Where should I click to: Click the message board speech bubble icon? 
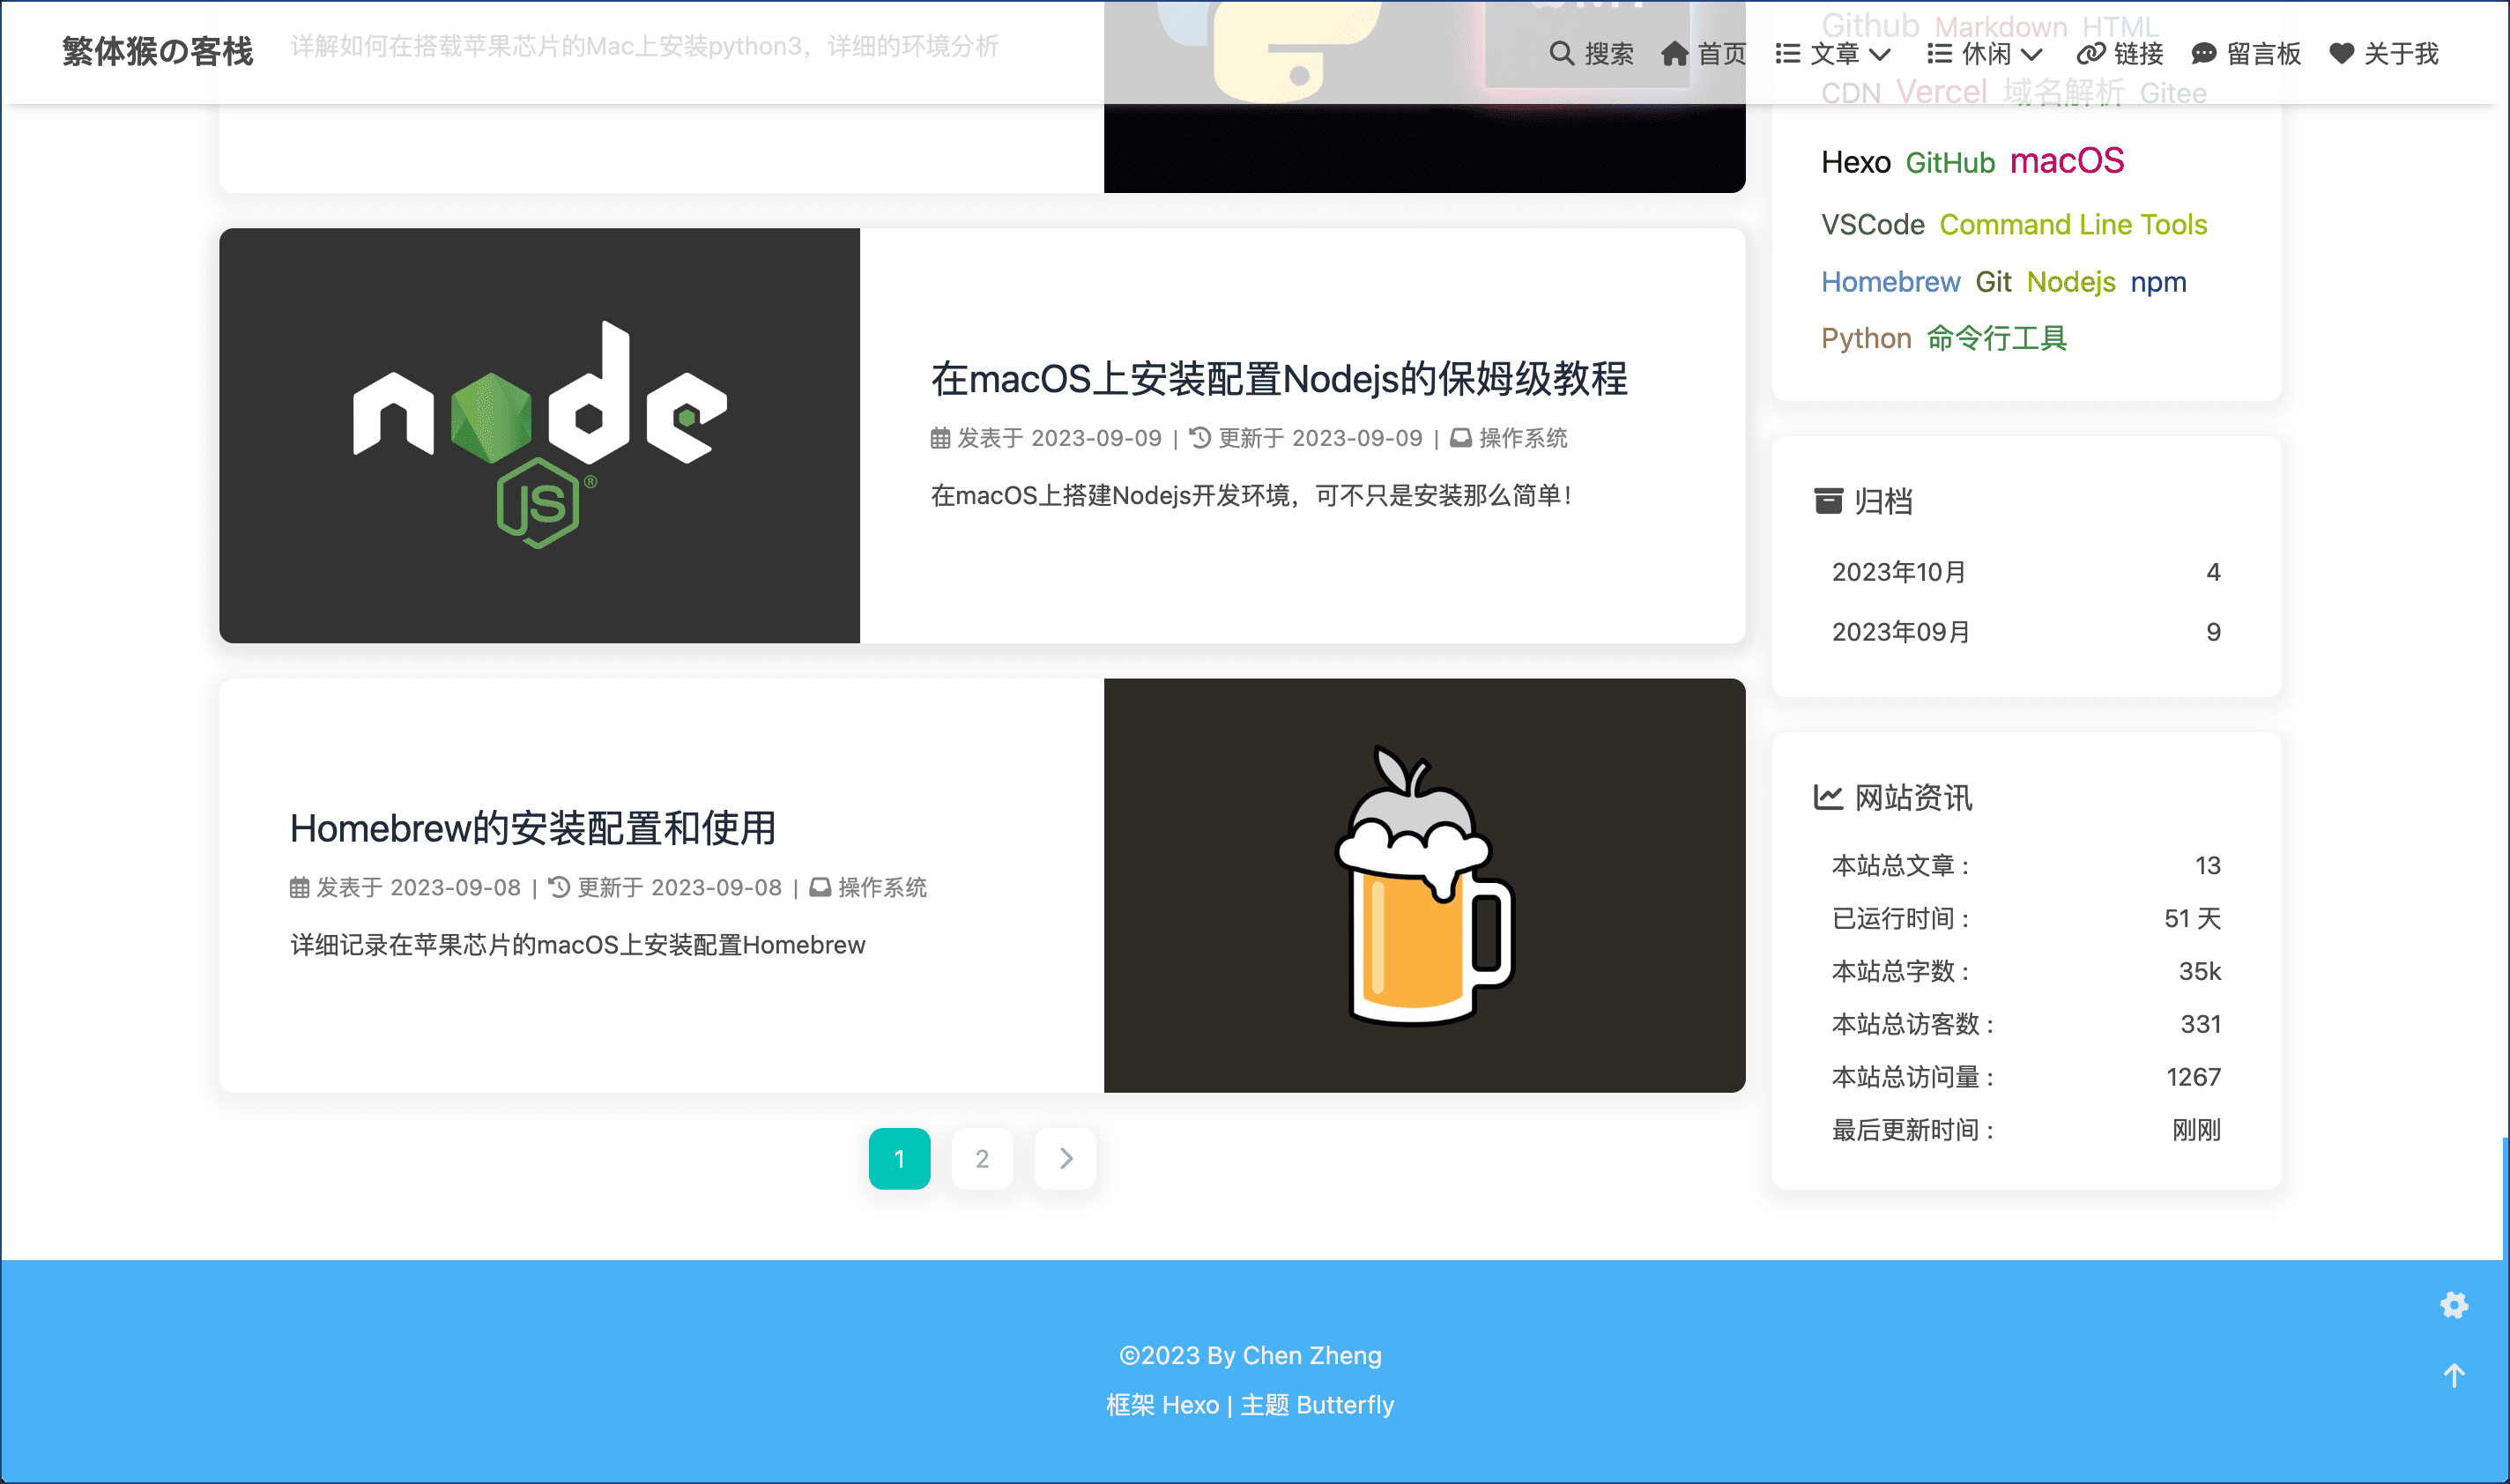2203,53
